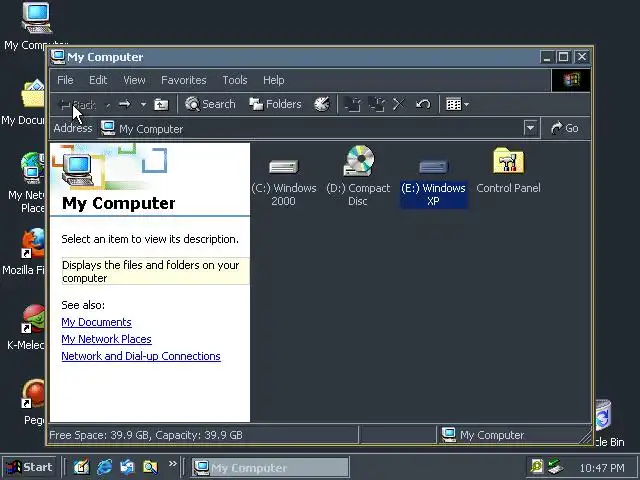Image resolution: width=640 pixels, height=480 pixels.
Task: Click the My Computer heading in left pane
Action: (x=118, y=203)
